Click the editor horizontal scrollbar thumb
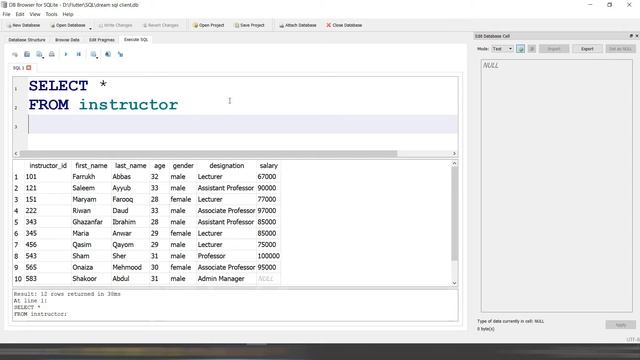Image resolution: width=640 pixels, height=360 pixels. coord(208,154)
